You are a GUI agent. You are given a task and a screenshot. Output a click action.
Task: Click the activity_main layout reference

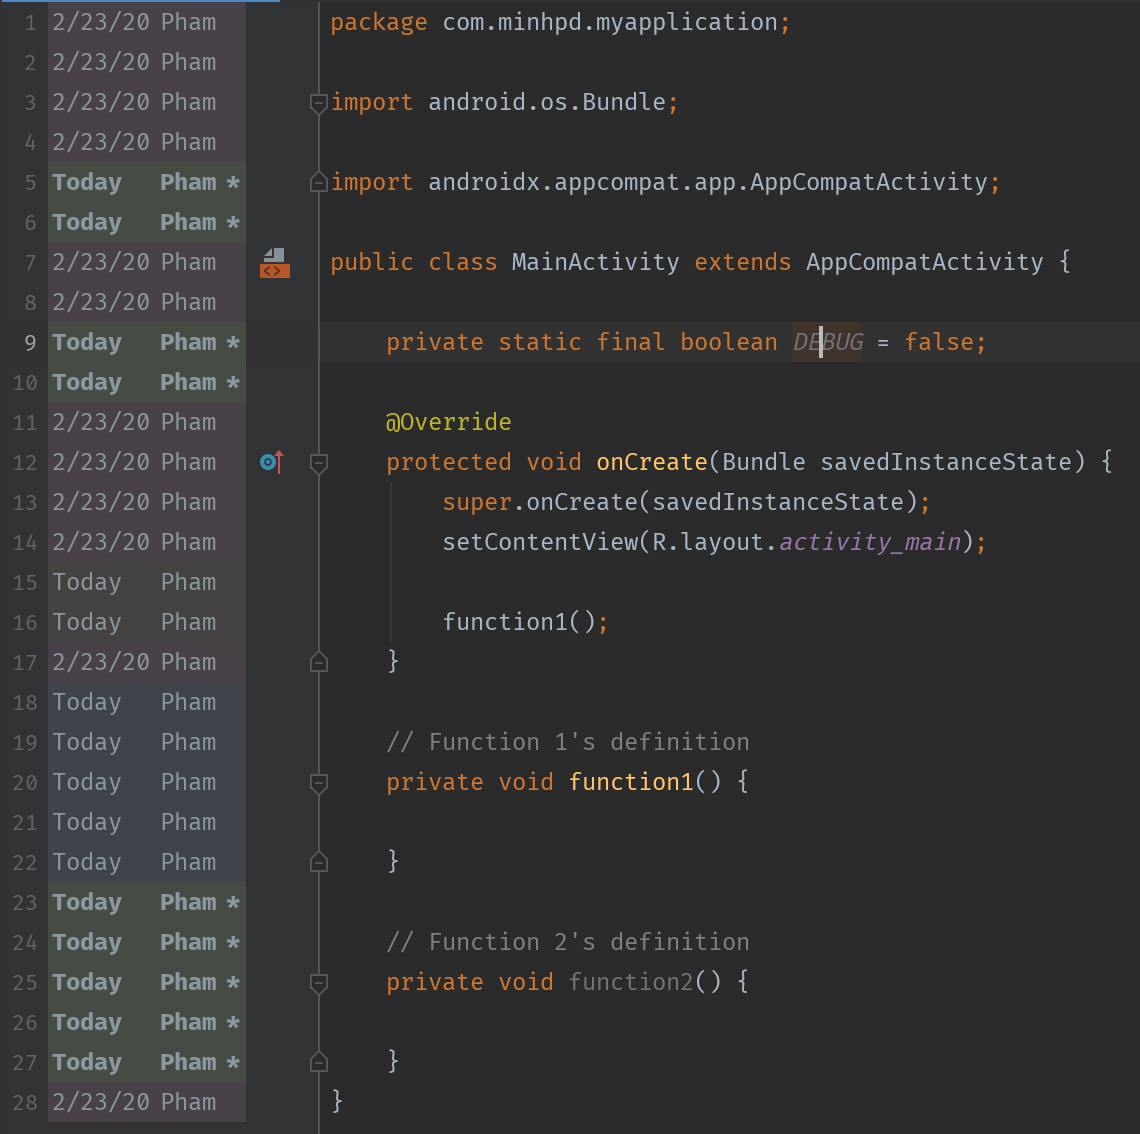[869, 541]
